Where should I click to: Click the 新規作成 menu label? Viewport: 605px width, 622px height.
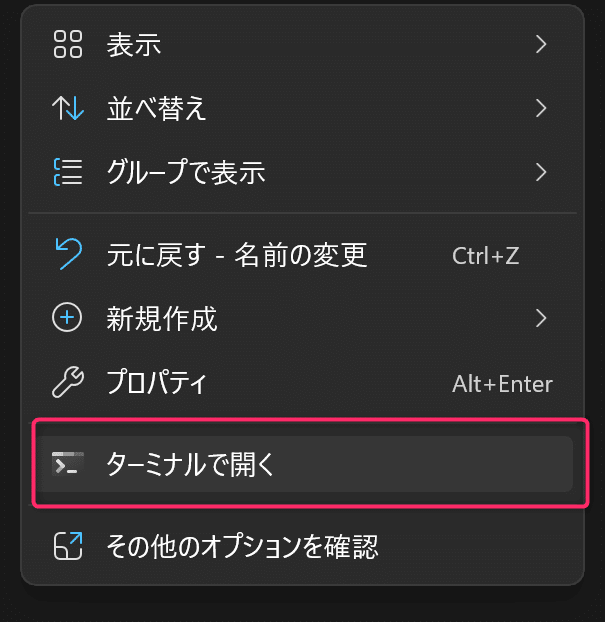coord(162,318)
